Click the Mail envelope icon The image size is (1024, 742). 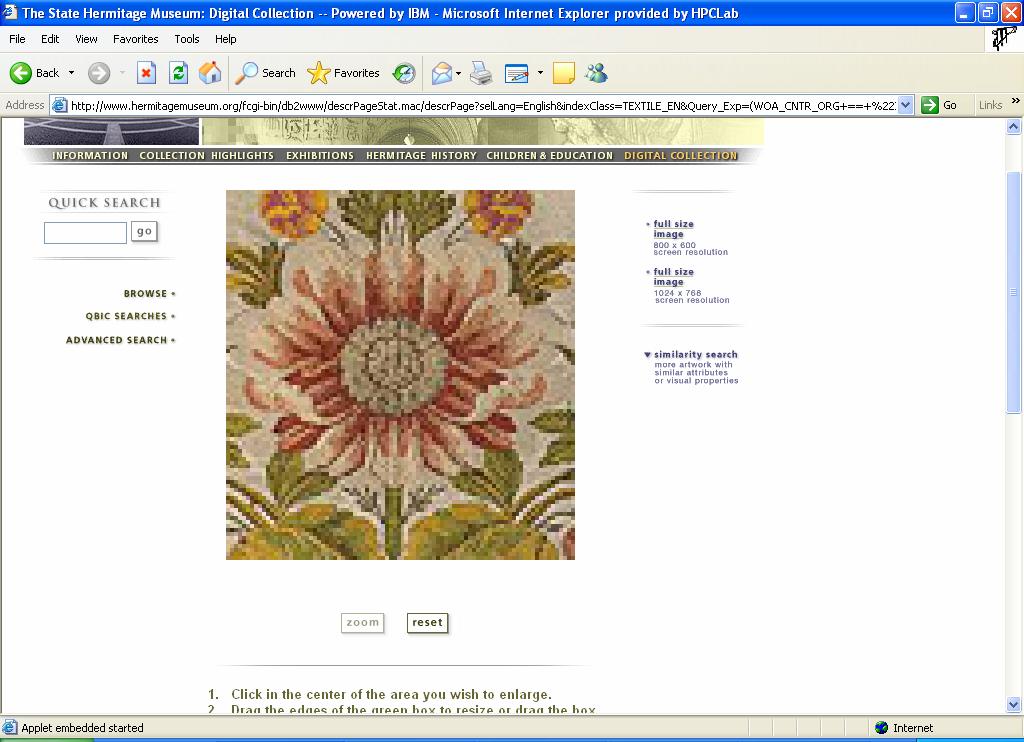coord(442,73)
